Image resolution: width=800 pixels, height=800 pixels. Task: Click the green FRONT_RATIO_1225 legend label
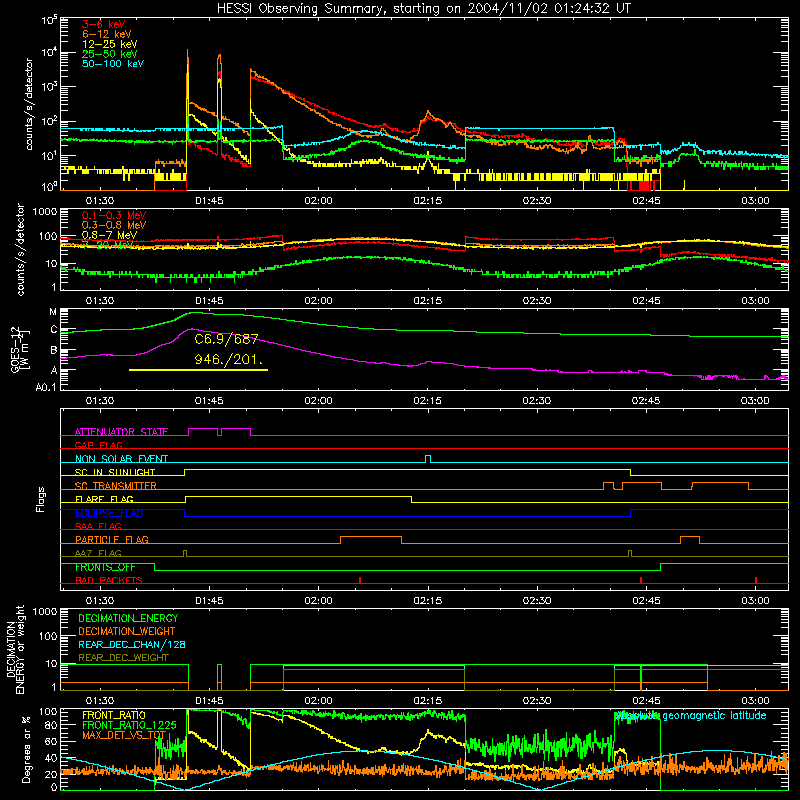click(129, 725)
